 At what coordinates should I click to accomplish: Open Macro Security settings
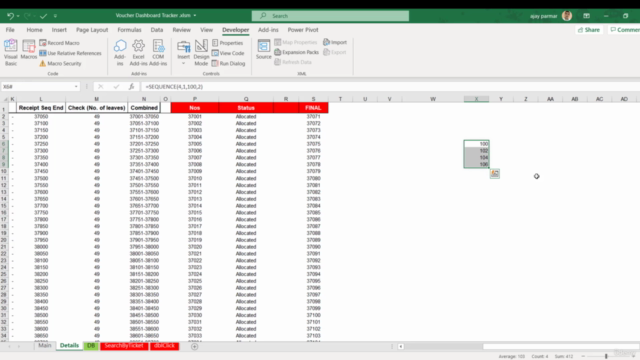pyautogui.click(x=60, y=63)
